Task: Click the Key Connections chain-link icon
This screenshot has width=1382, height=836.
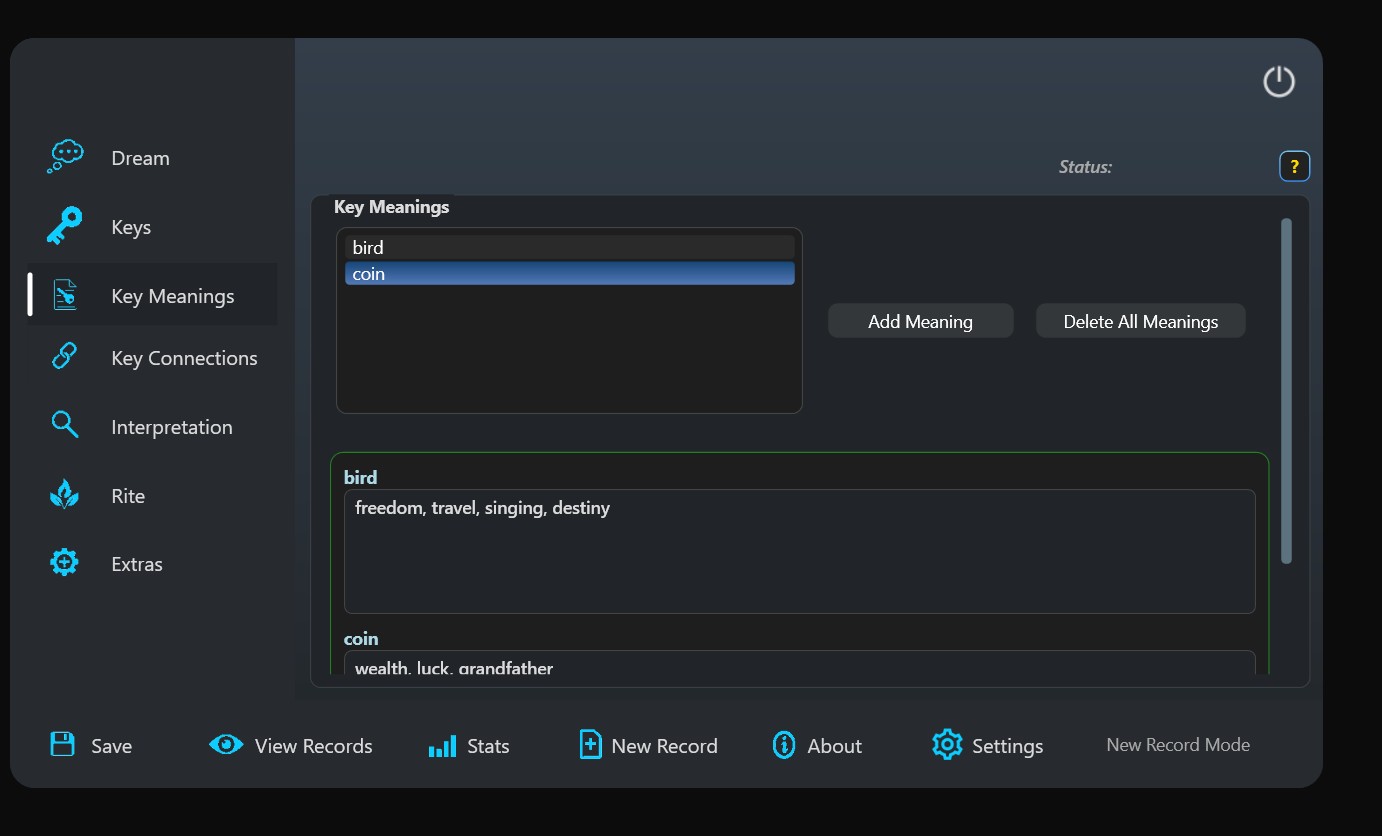Action: point(65,356)
